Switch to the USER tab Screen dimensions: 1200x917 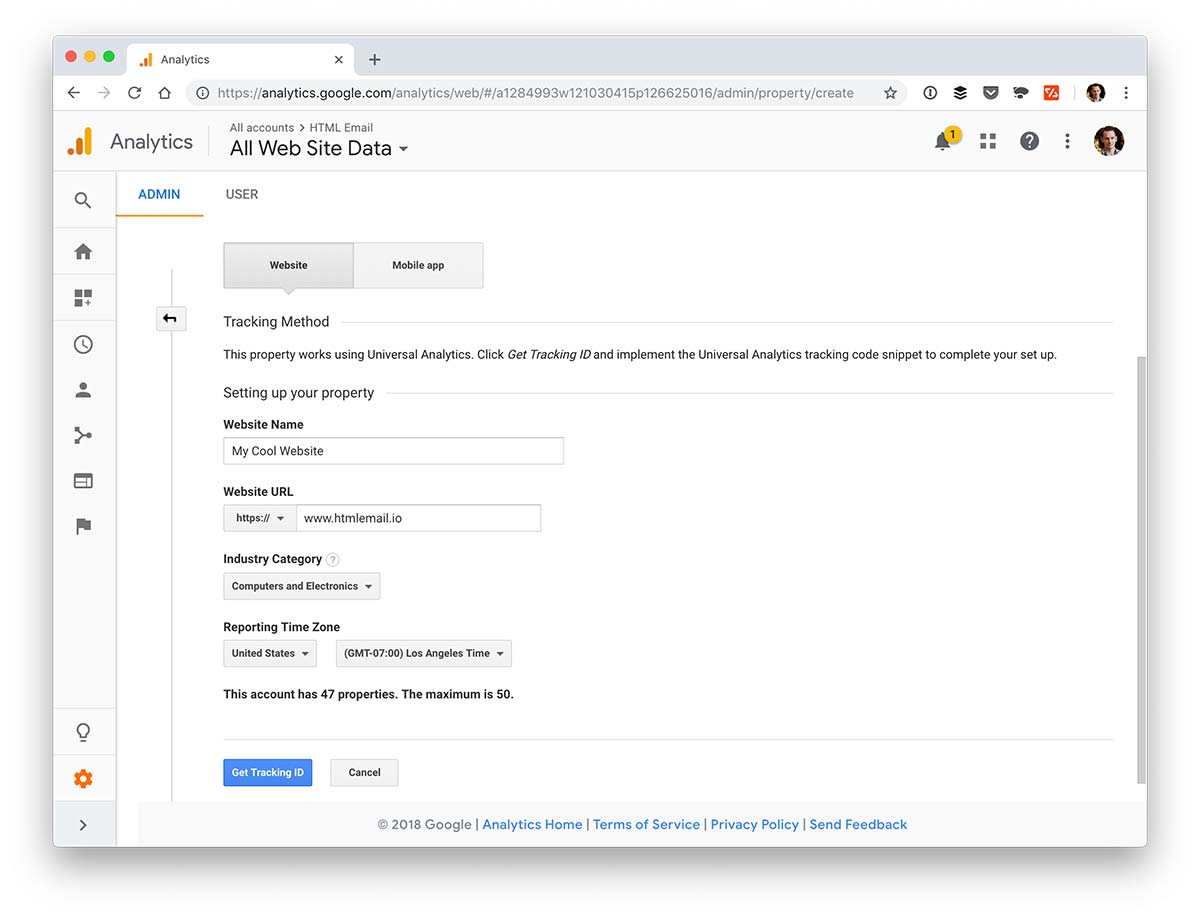(x=242, y=194)
